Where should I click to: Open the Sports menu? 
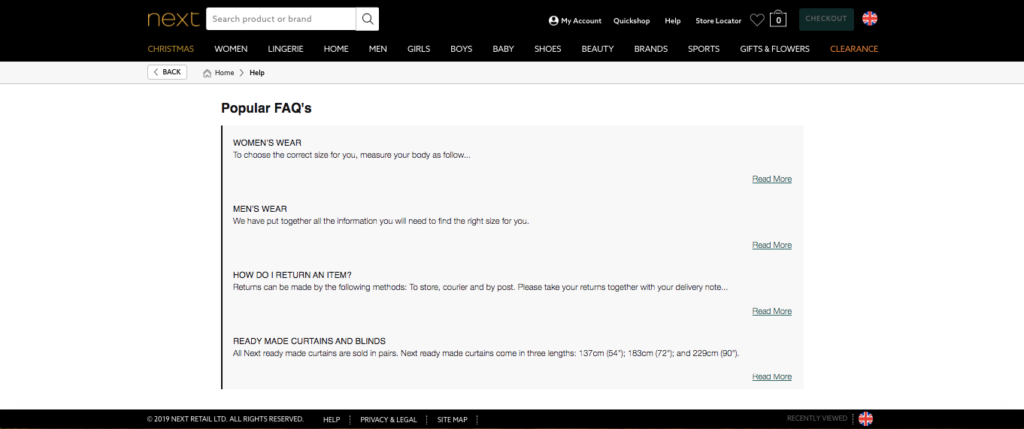[703, 49]
